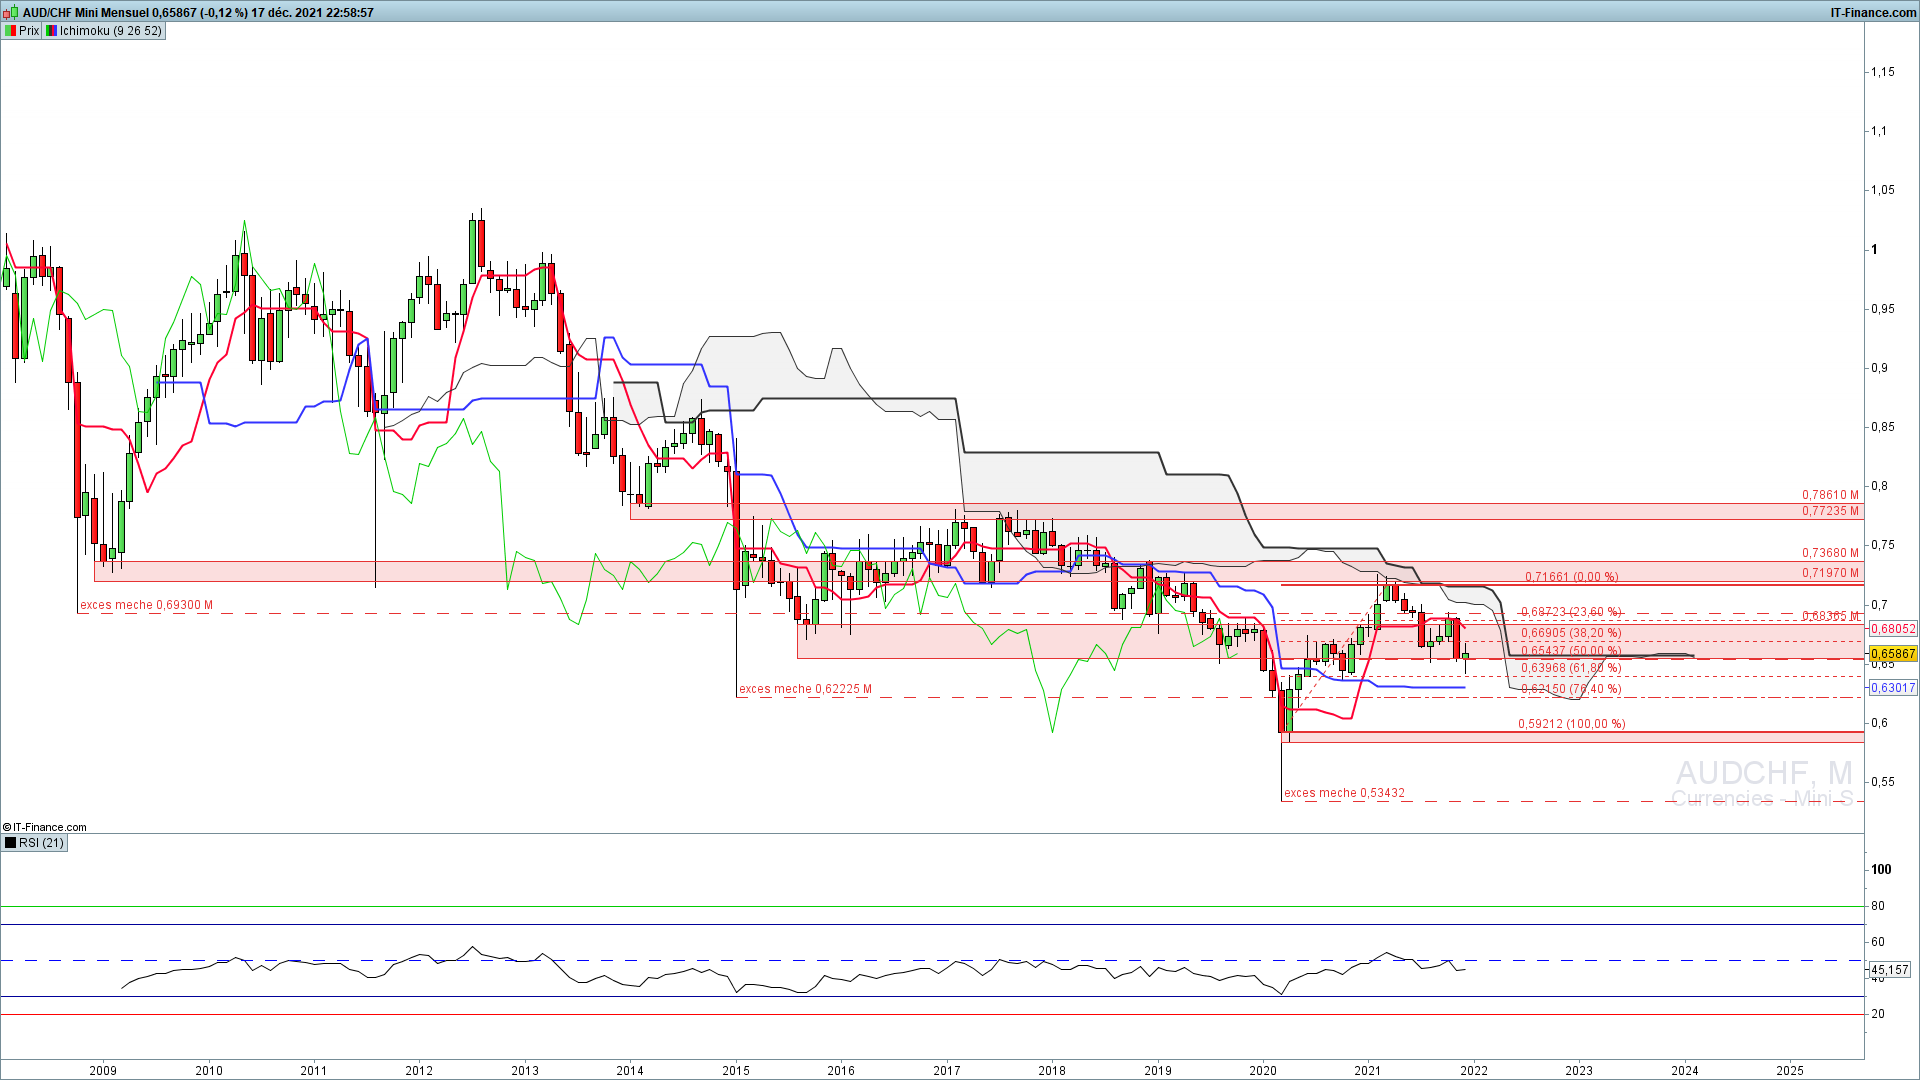The width and height of the screenshot is (1920, 1080).
Task: Click the candlestick chart icon in title bar
Action: tap(11, 12)
